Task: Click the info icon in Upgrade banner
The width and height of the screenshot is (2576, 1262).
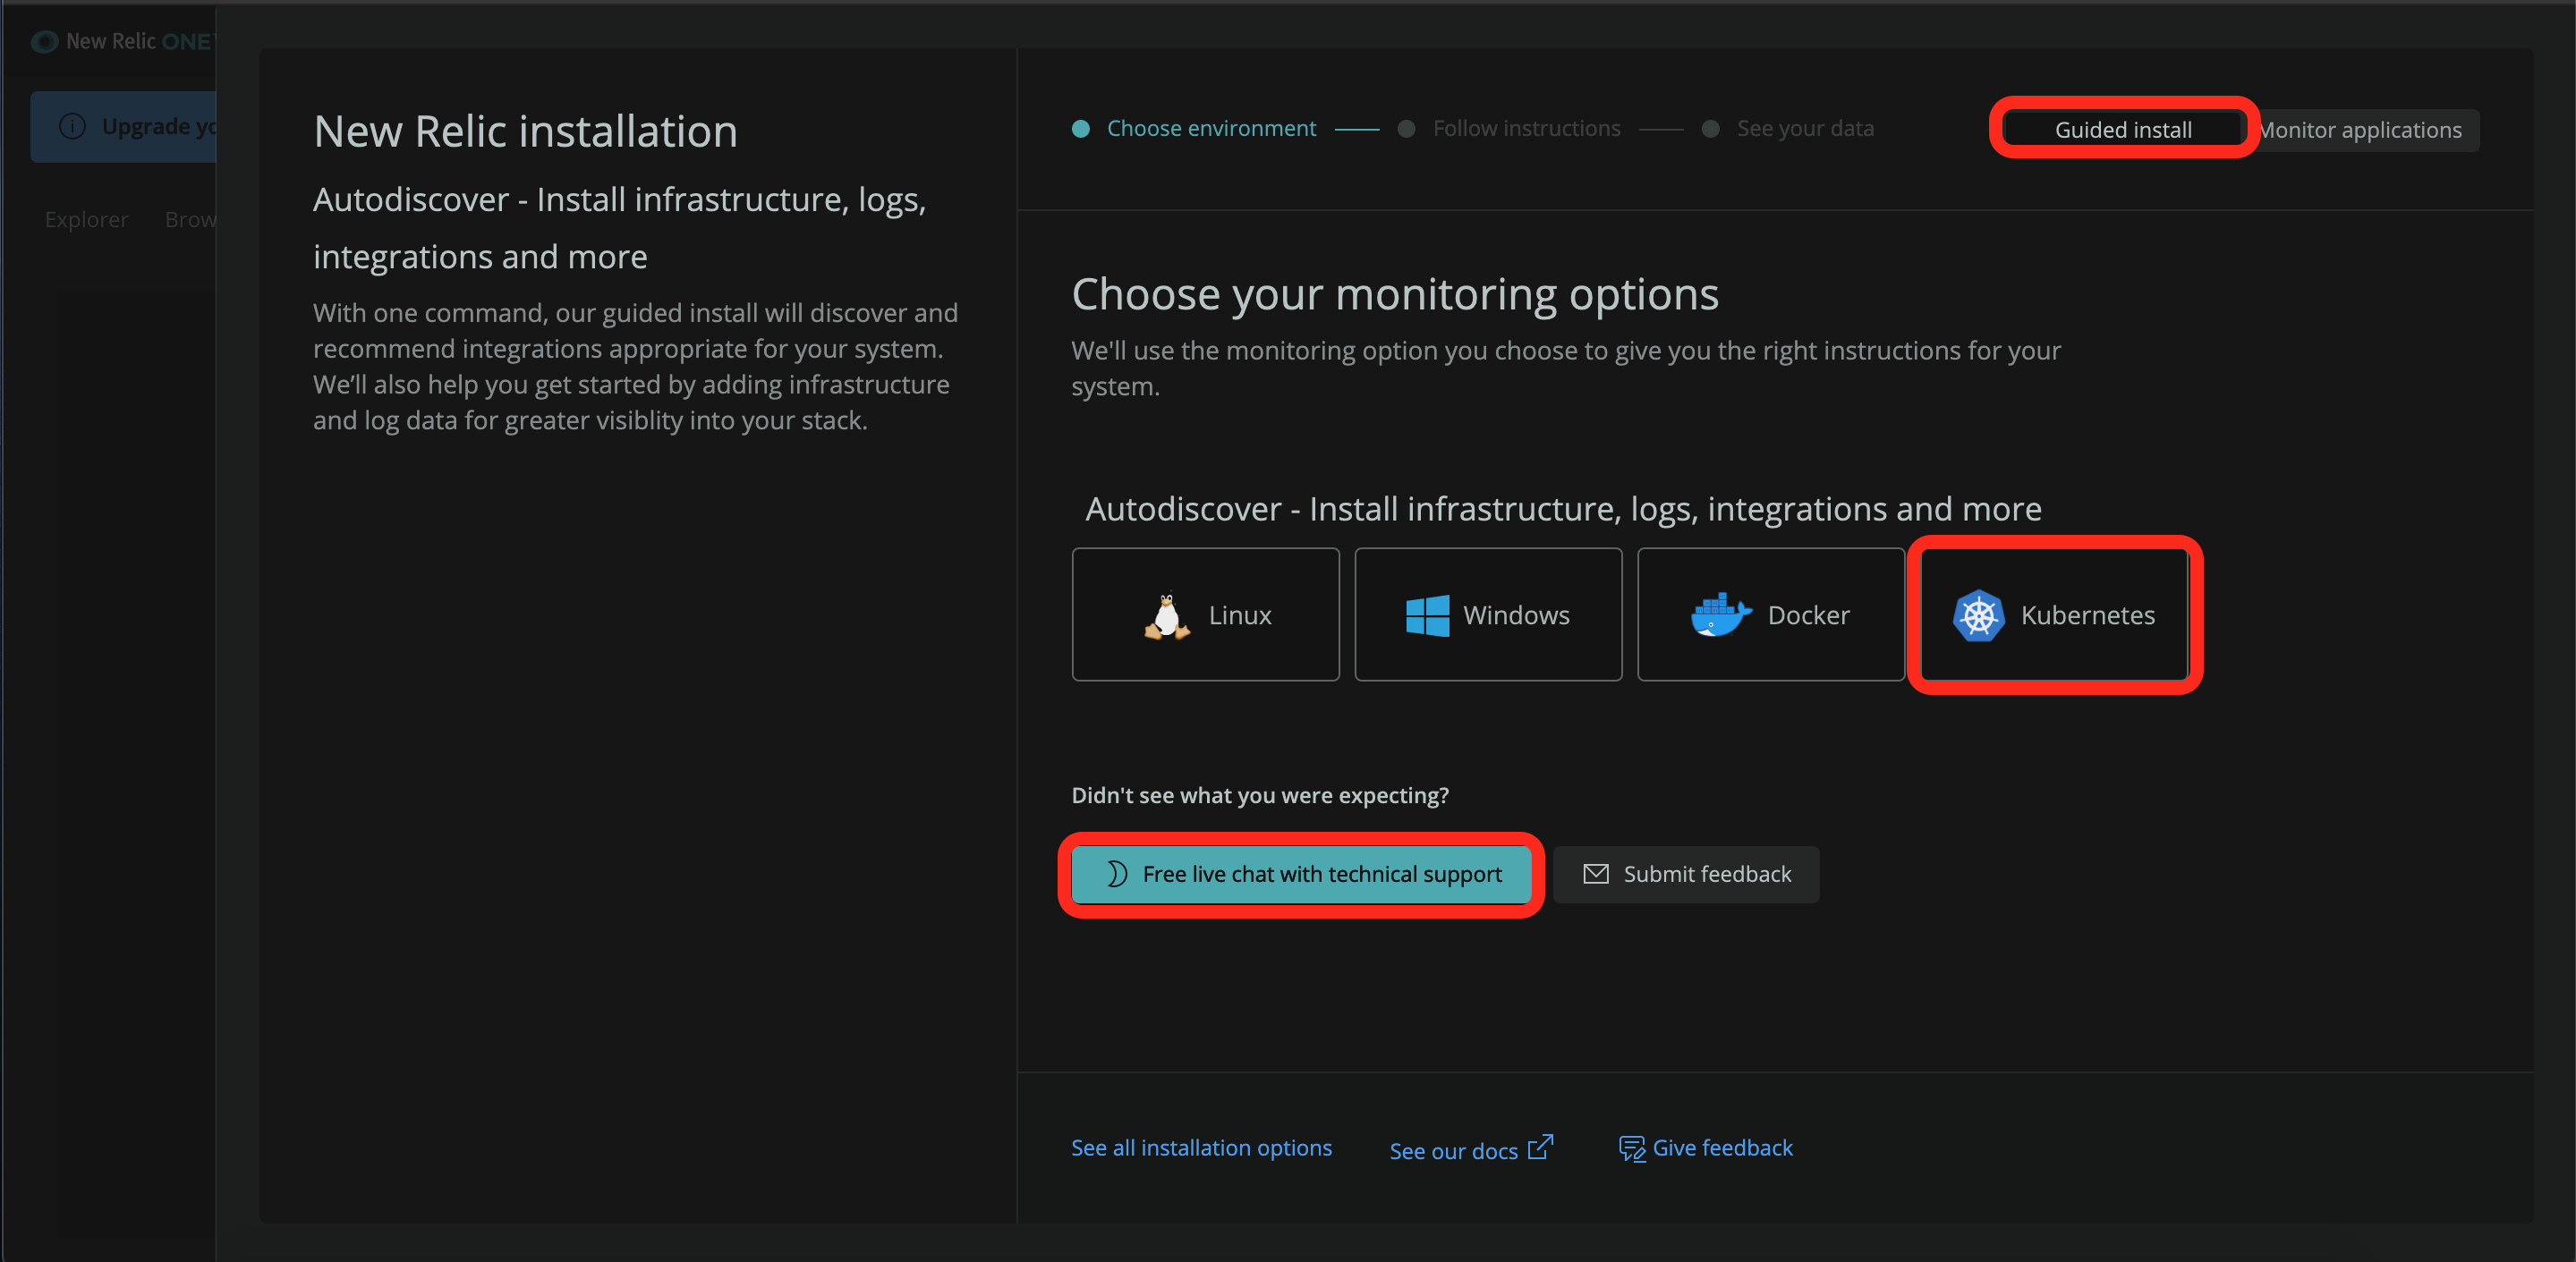Action: (72, 126)
